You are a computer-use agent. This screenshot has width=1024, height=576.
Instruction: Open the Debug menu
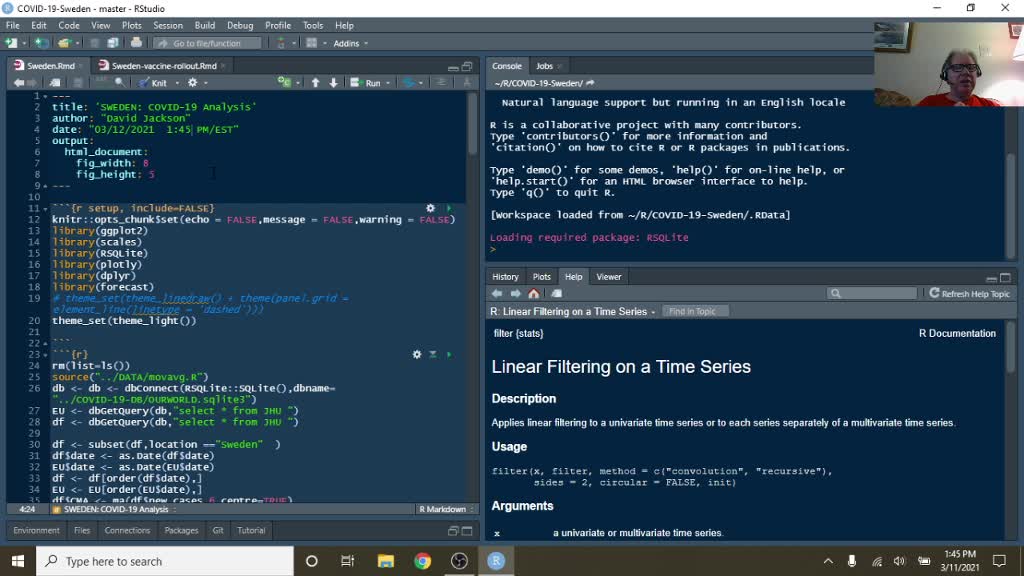point(240,25)
